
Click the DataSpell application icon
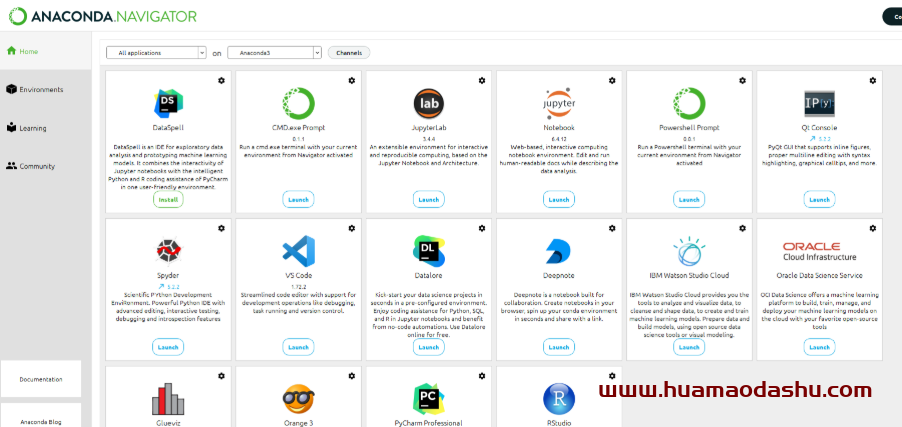[x=168, y=104]
